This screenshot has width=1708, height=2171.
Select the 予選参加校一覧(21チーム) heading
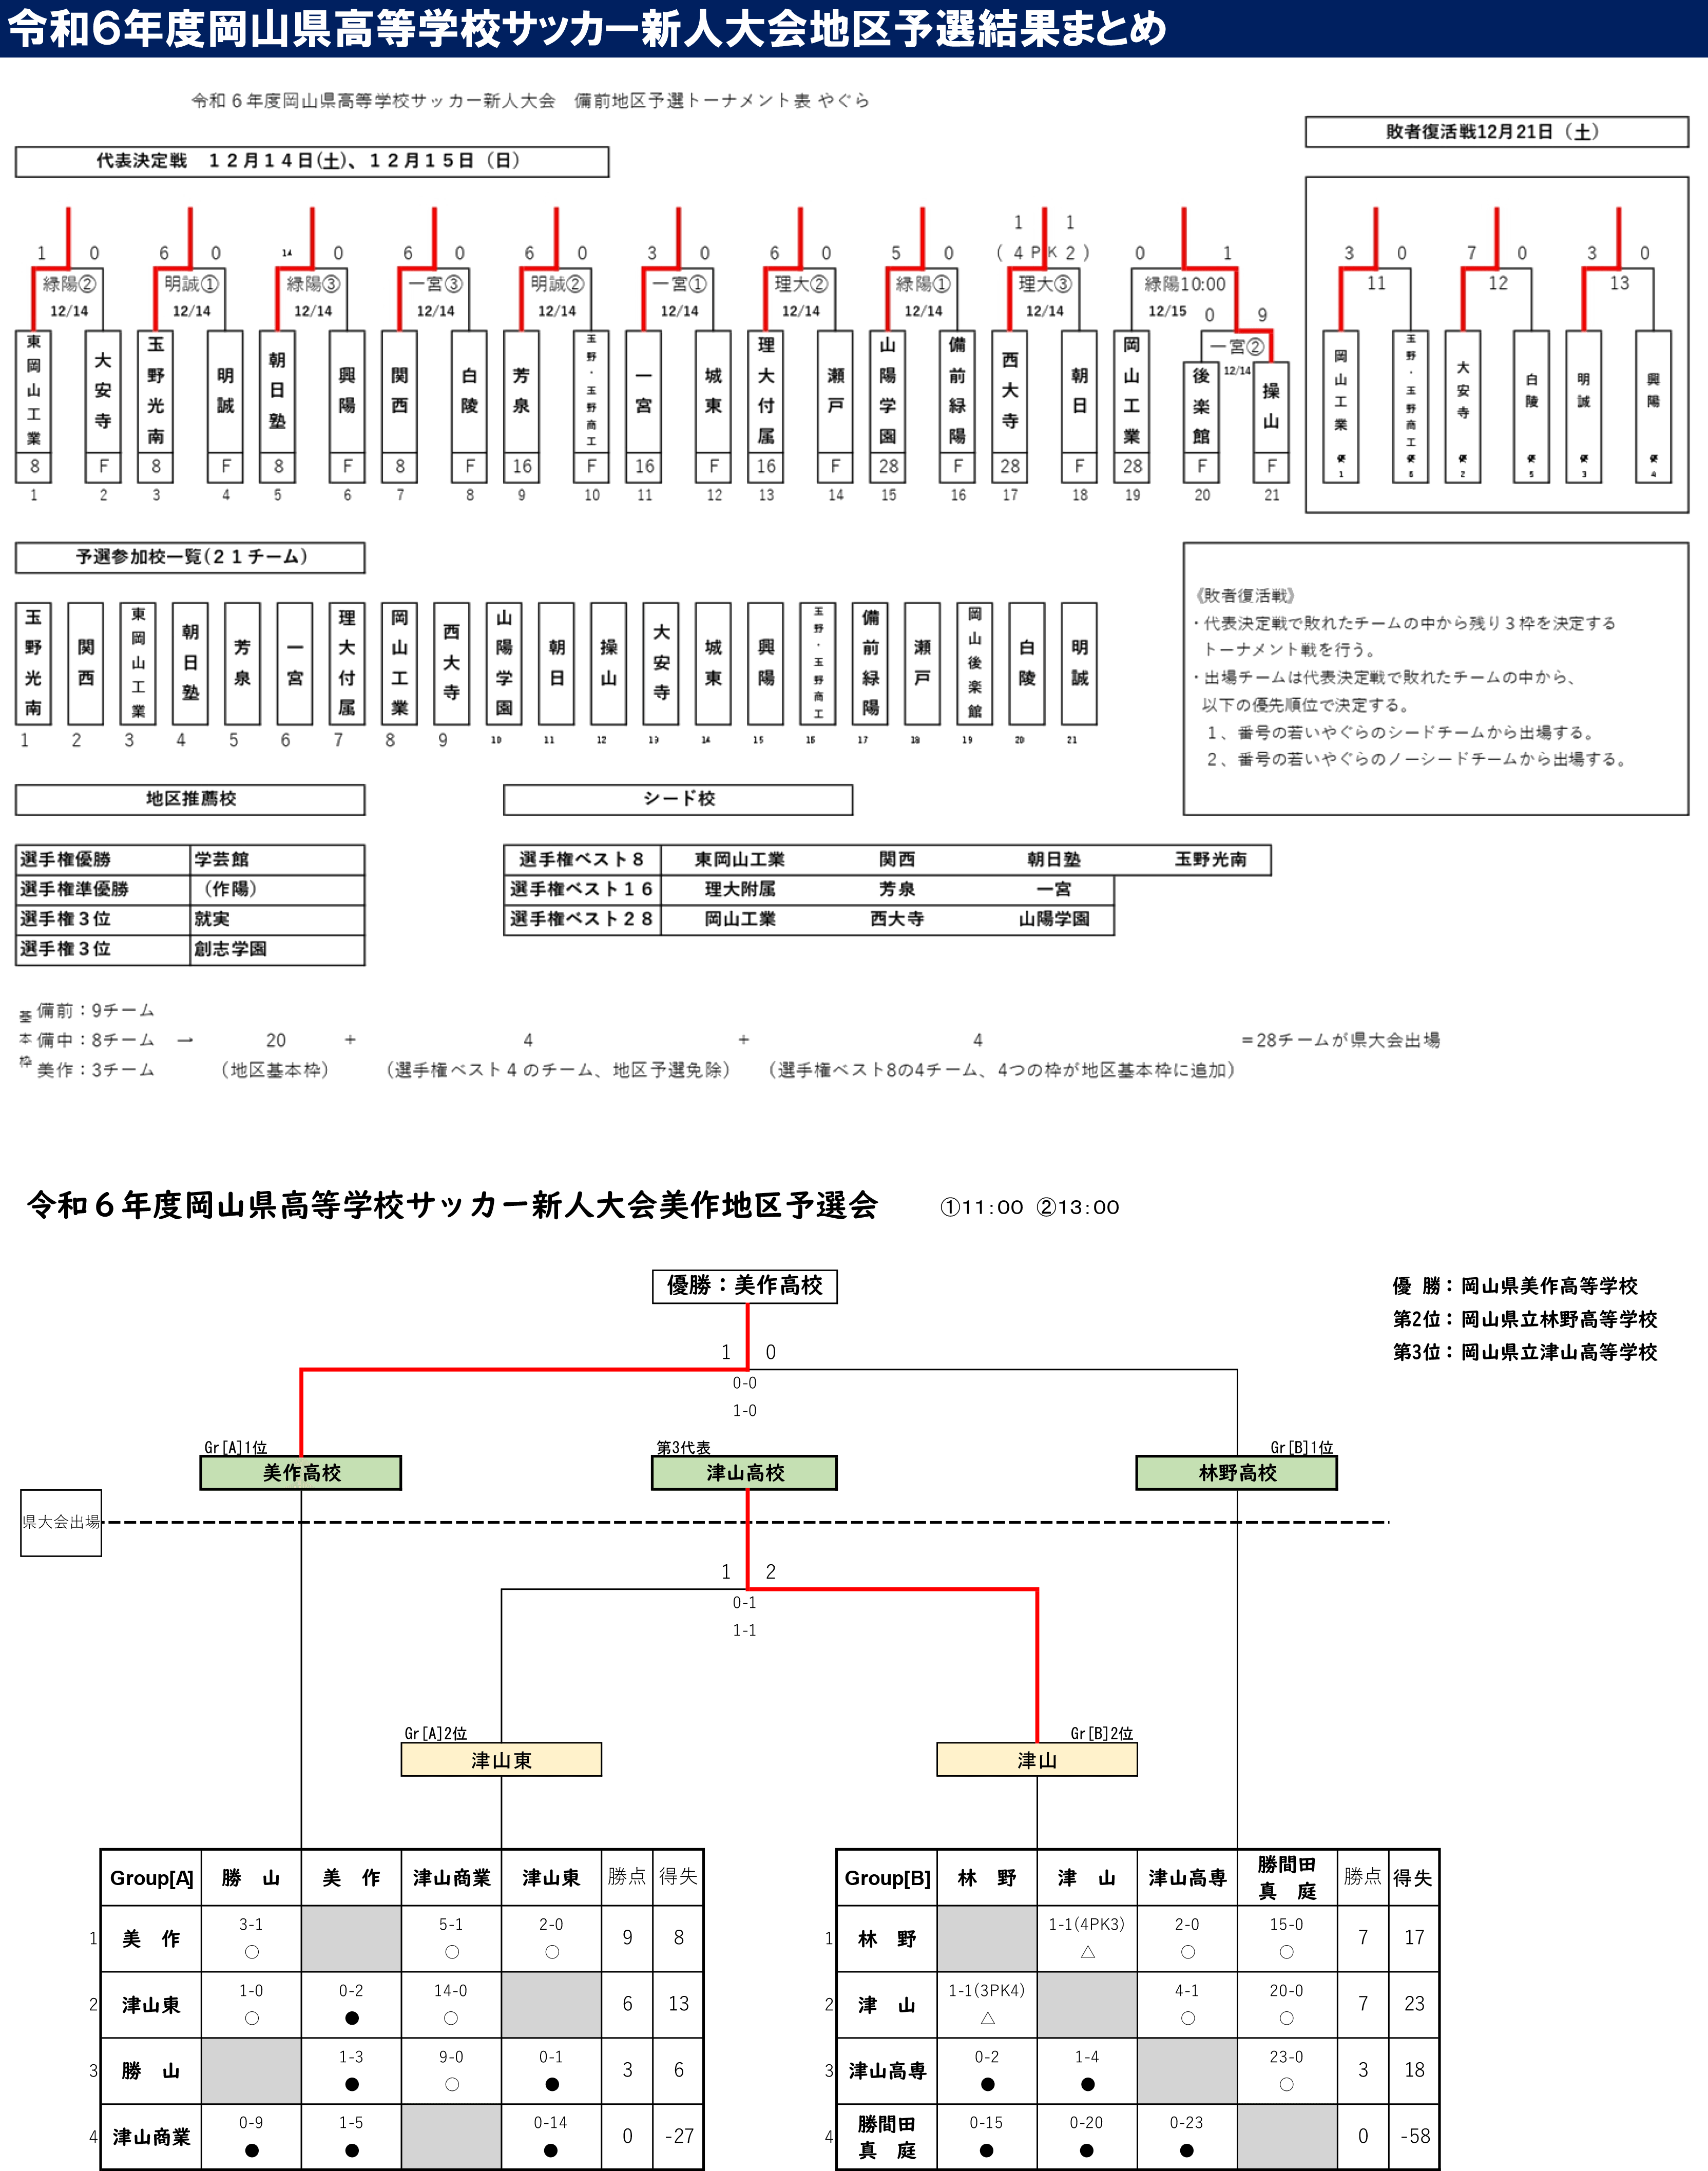coord(190,557)
